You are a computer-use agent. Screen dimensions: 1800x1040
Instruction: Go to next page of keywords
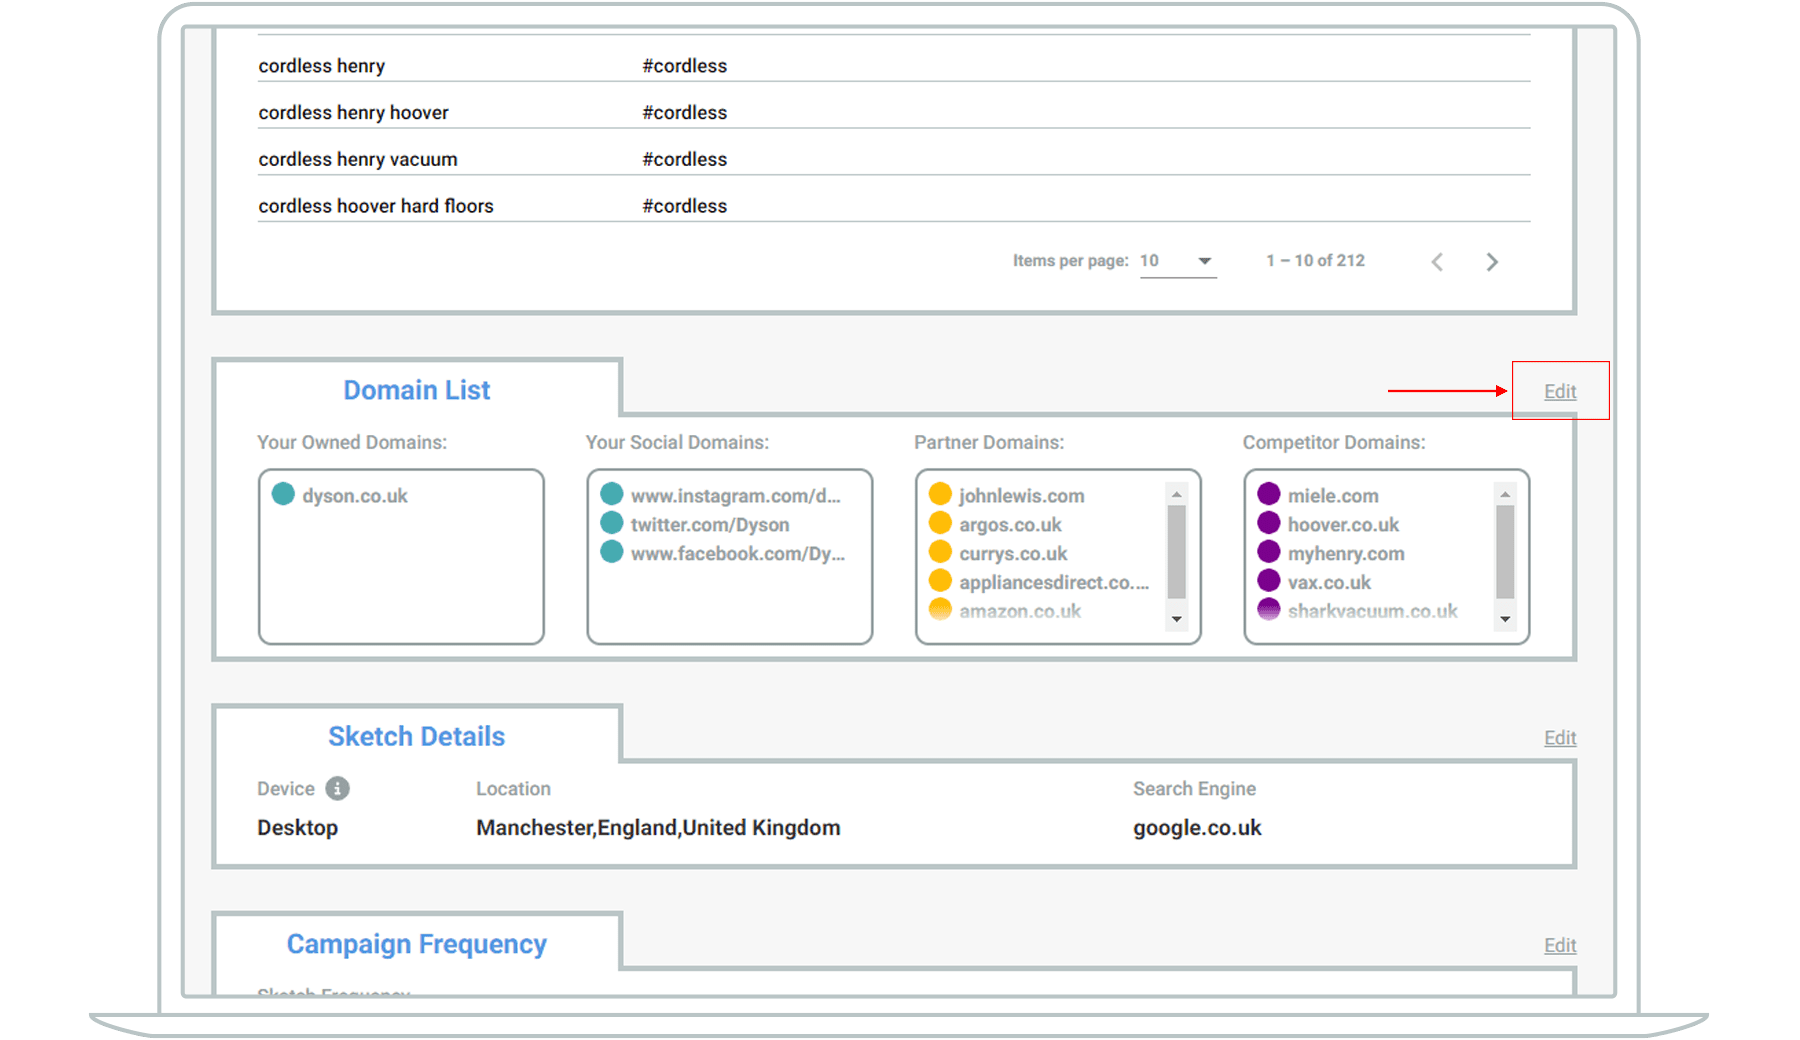tap(1492, 262)
